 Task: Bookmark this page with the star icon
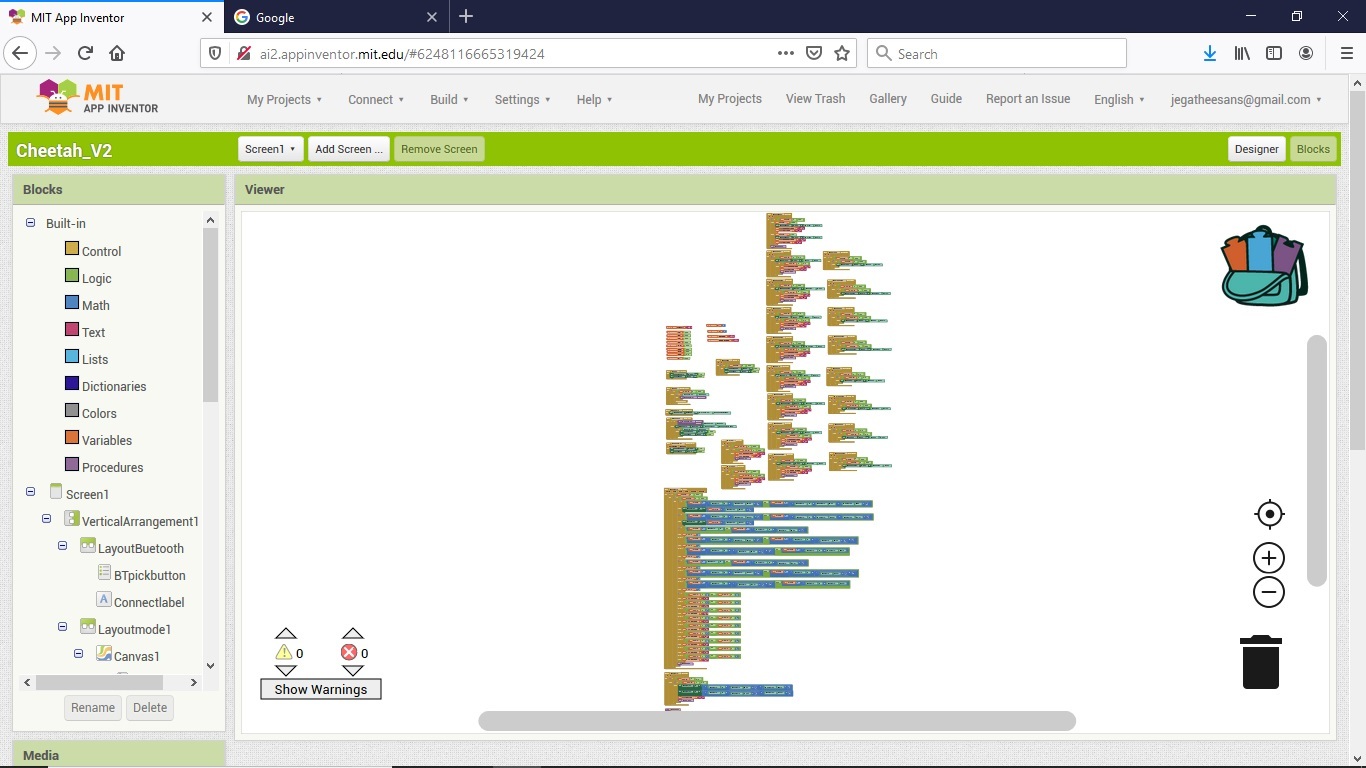[842, 53]
